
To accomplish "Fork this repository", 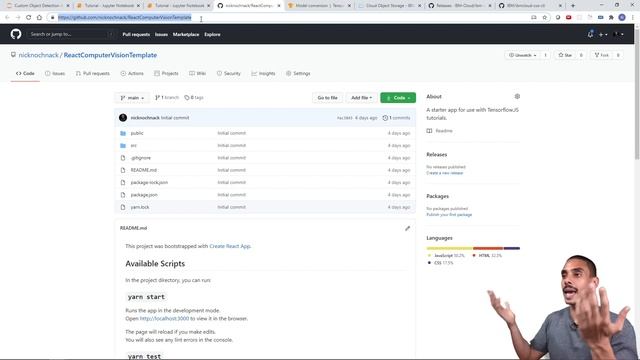I will (x=602, y=55).
